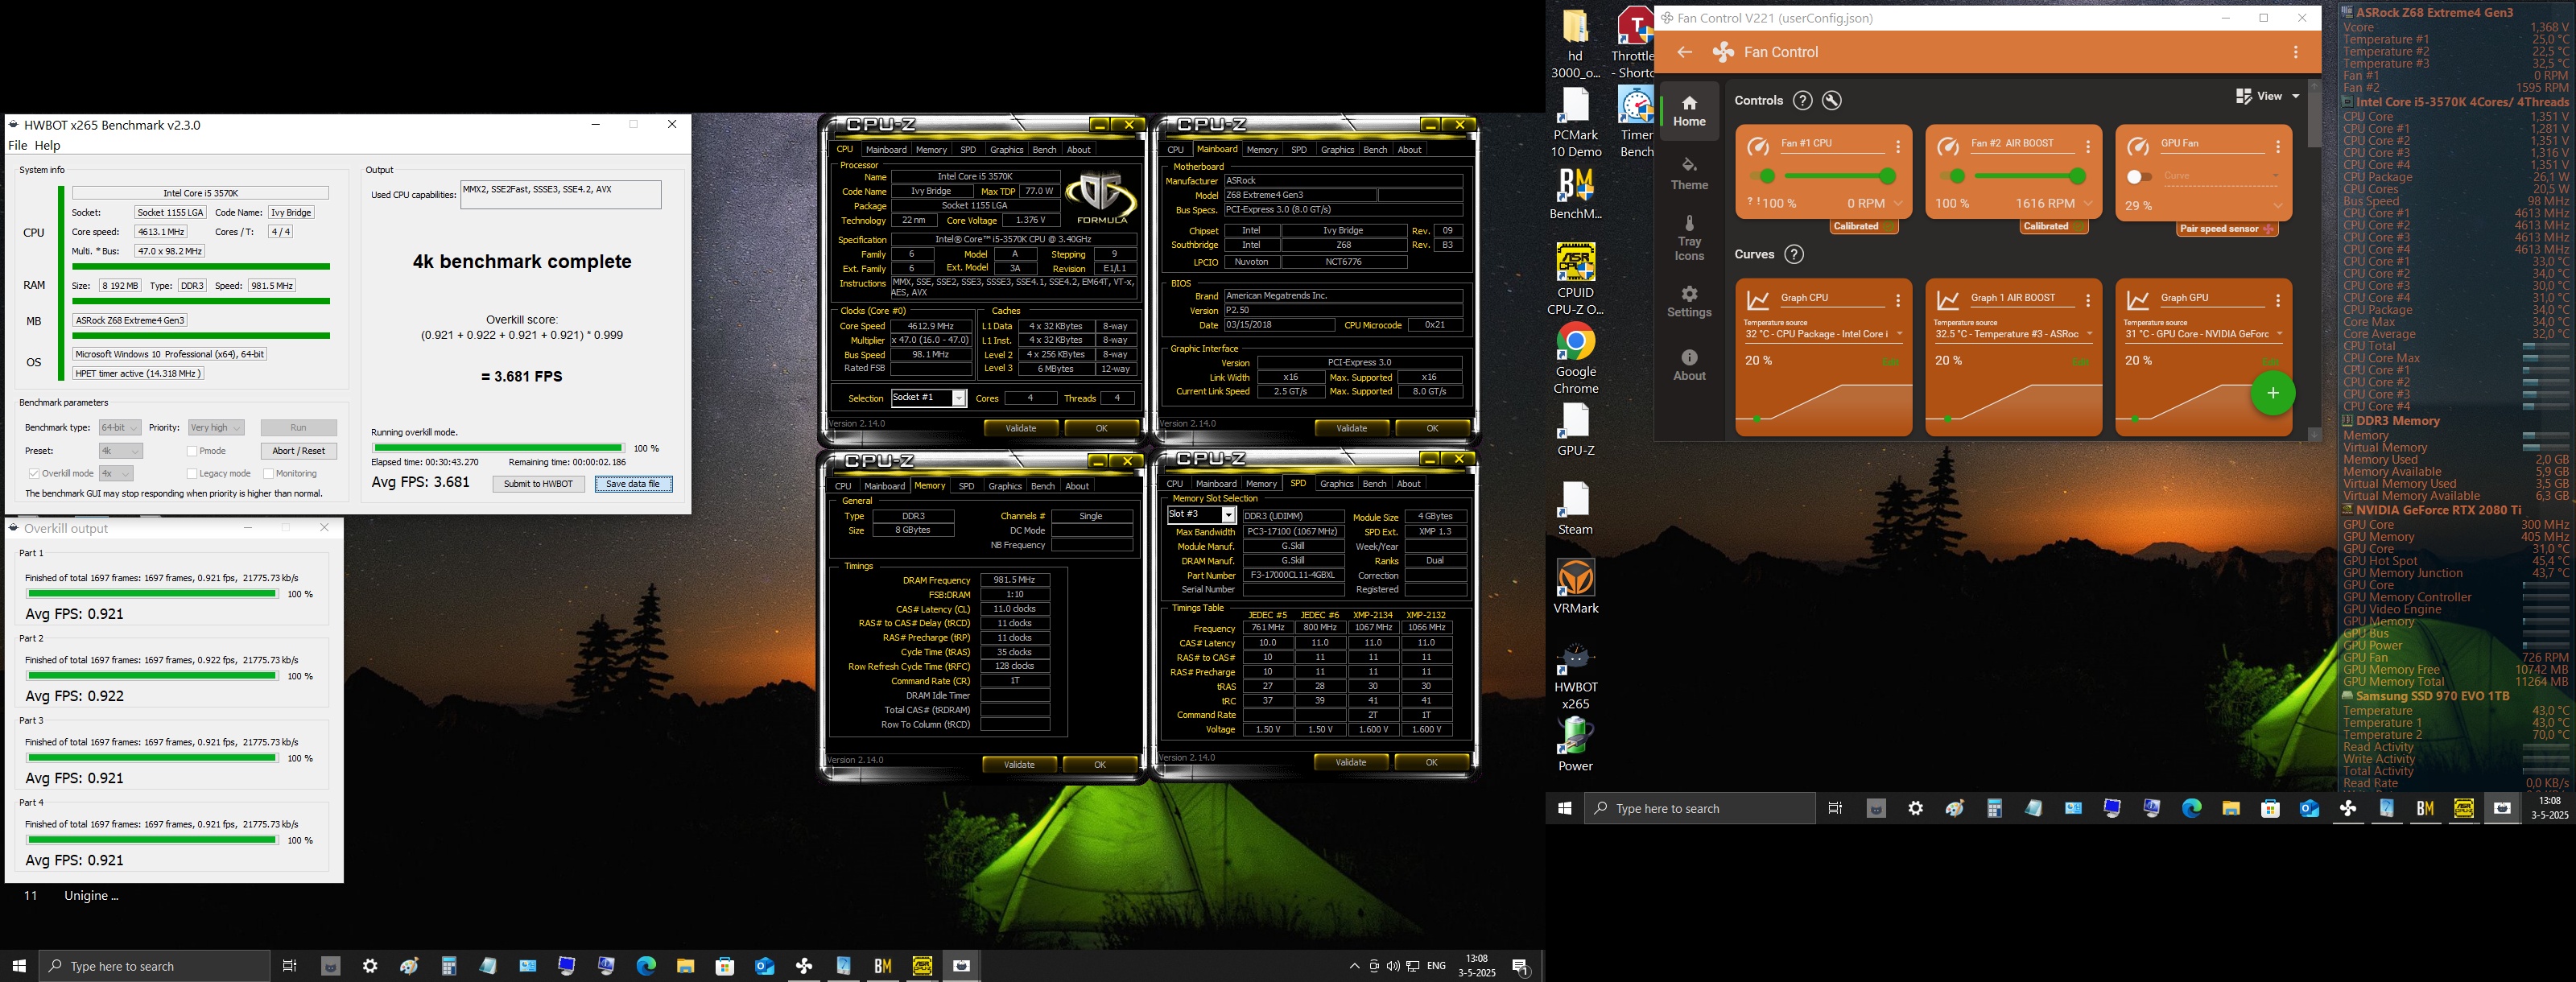The height and width of the screenshot is (982, 2576).
Task: Open the Benchmark type 64-bit dropdown
Action: 120,428
